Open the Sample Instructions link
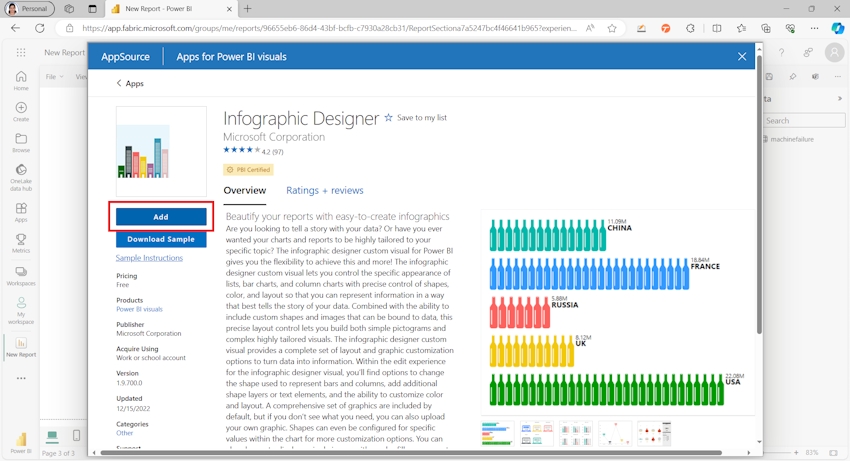The image size is (850, 461). click(149, 258)
